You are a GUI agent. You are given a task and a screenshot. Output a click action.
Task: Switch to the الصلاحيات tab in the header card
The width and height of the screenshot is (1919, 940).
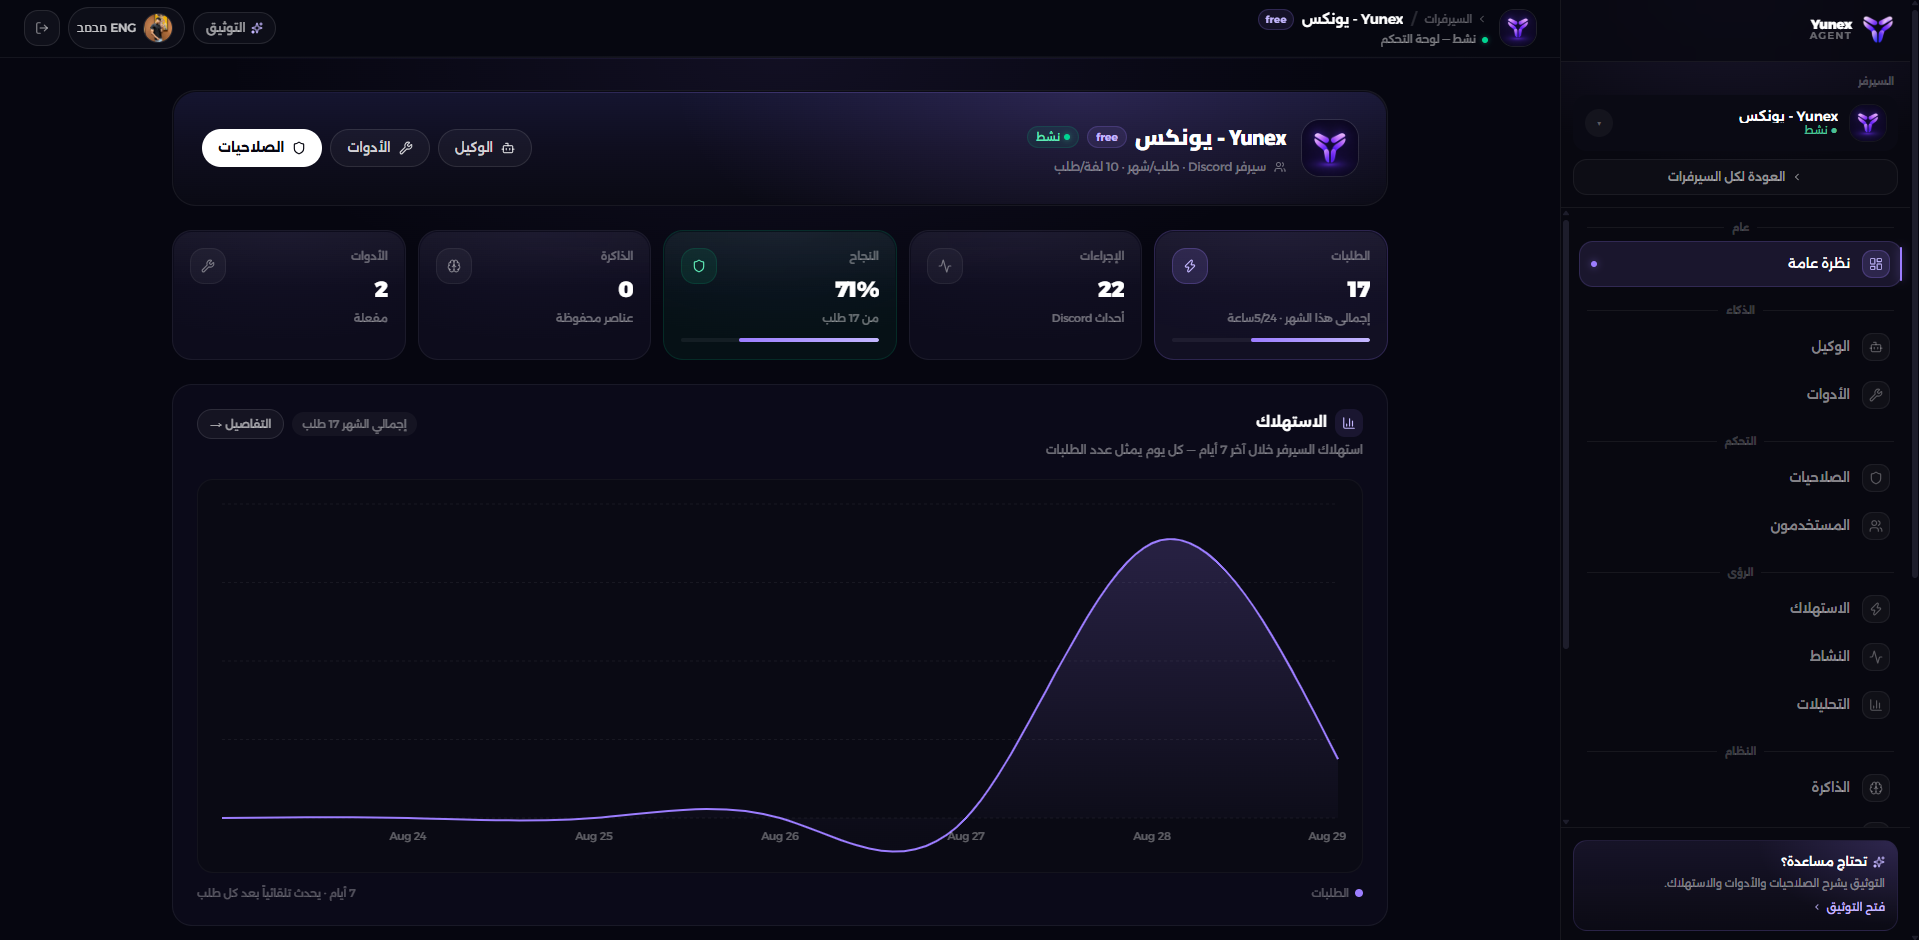tap(262, 148)
